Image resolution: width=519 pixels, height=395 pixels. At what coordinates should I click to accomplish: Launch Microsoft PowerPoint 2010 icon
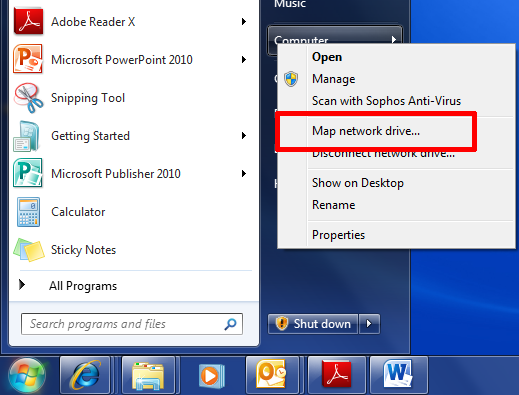click(28, 59)
